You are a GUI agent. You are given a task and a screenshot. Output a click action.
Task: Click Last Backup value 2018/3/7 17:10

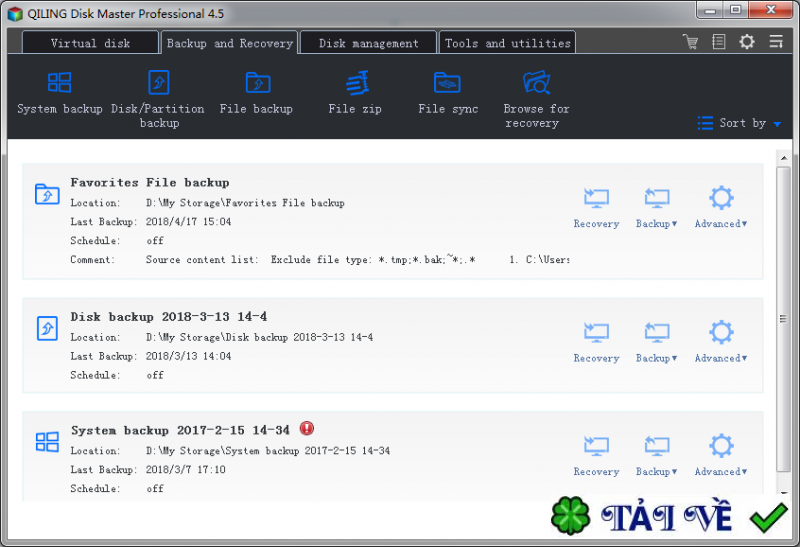coord(186,469)
